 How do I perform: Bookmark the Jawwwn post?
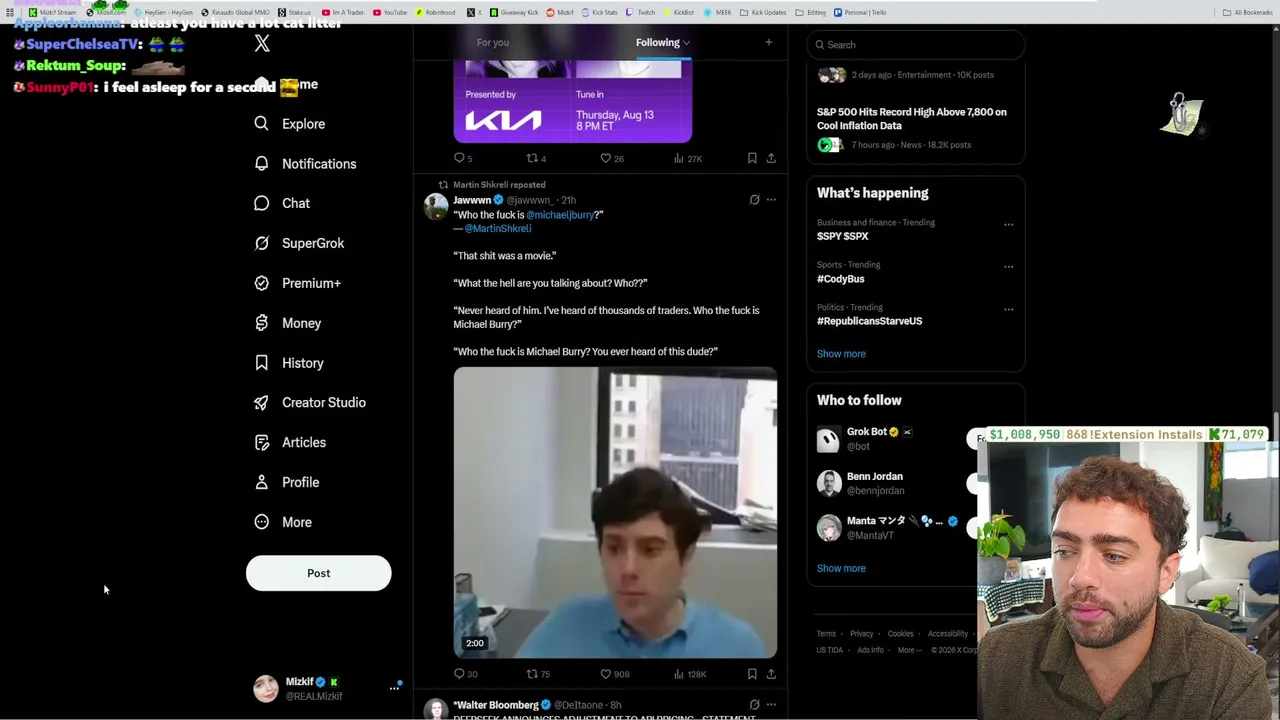[x=752, y=674]
